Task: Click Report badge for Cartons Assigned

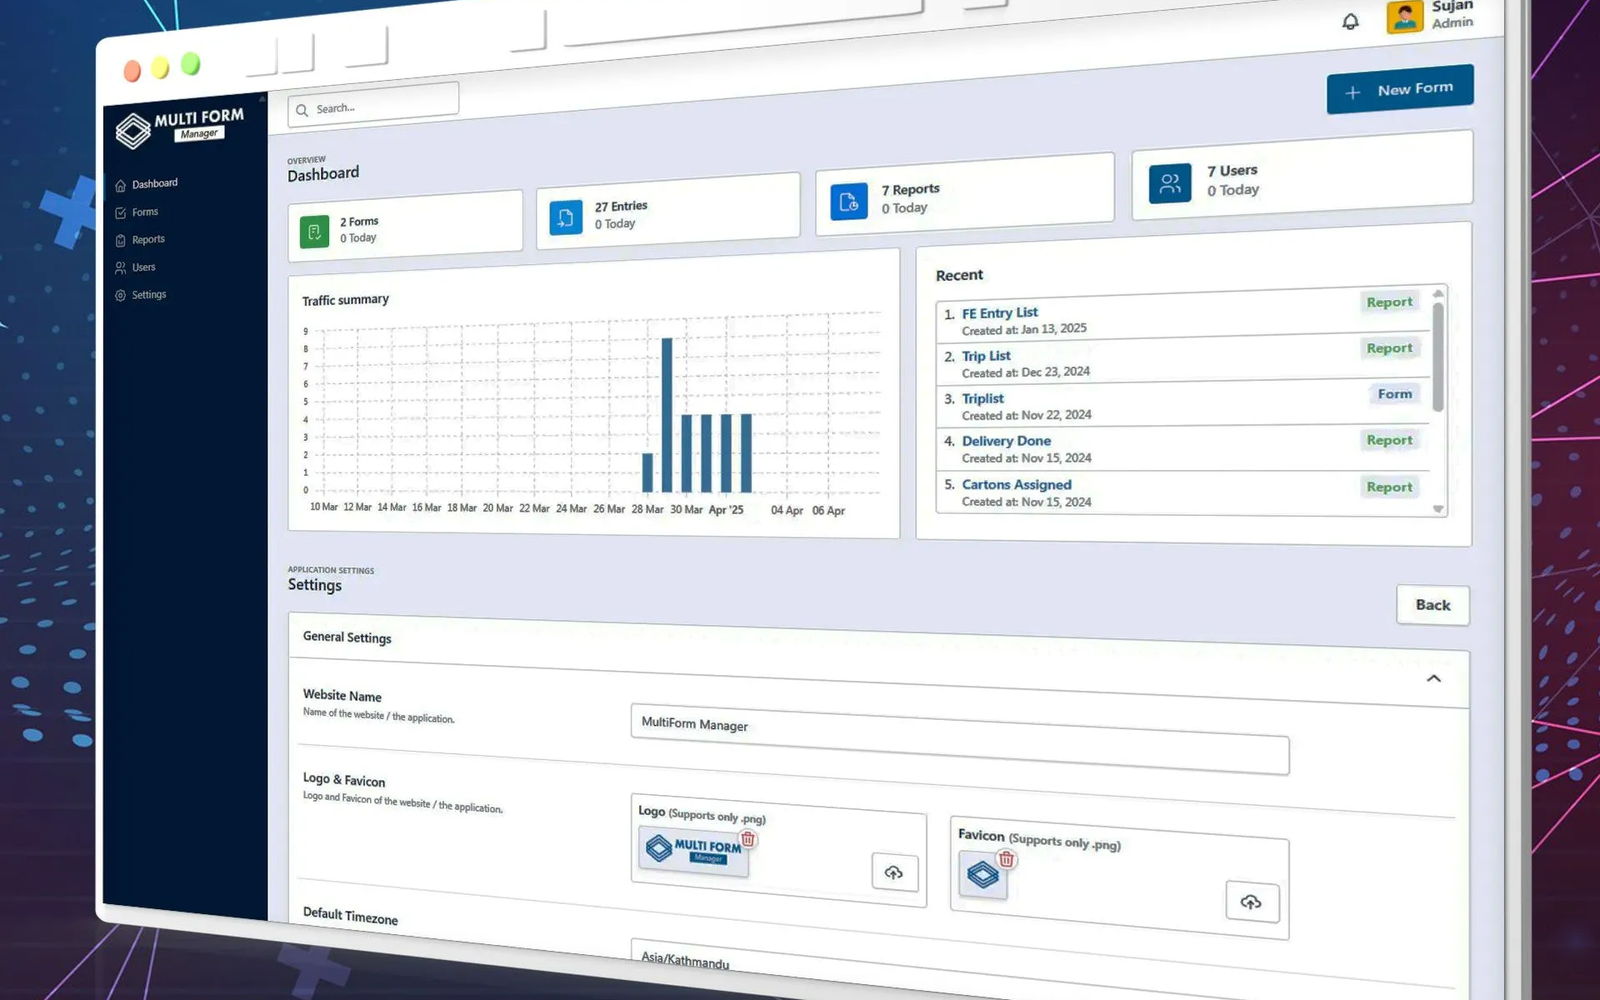Action: 1389,487
